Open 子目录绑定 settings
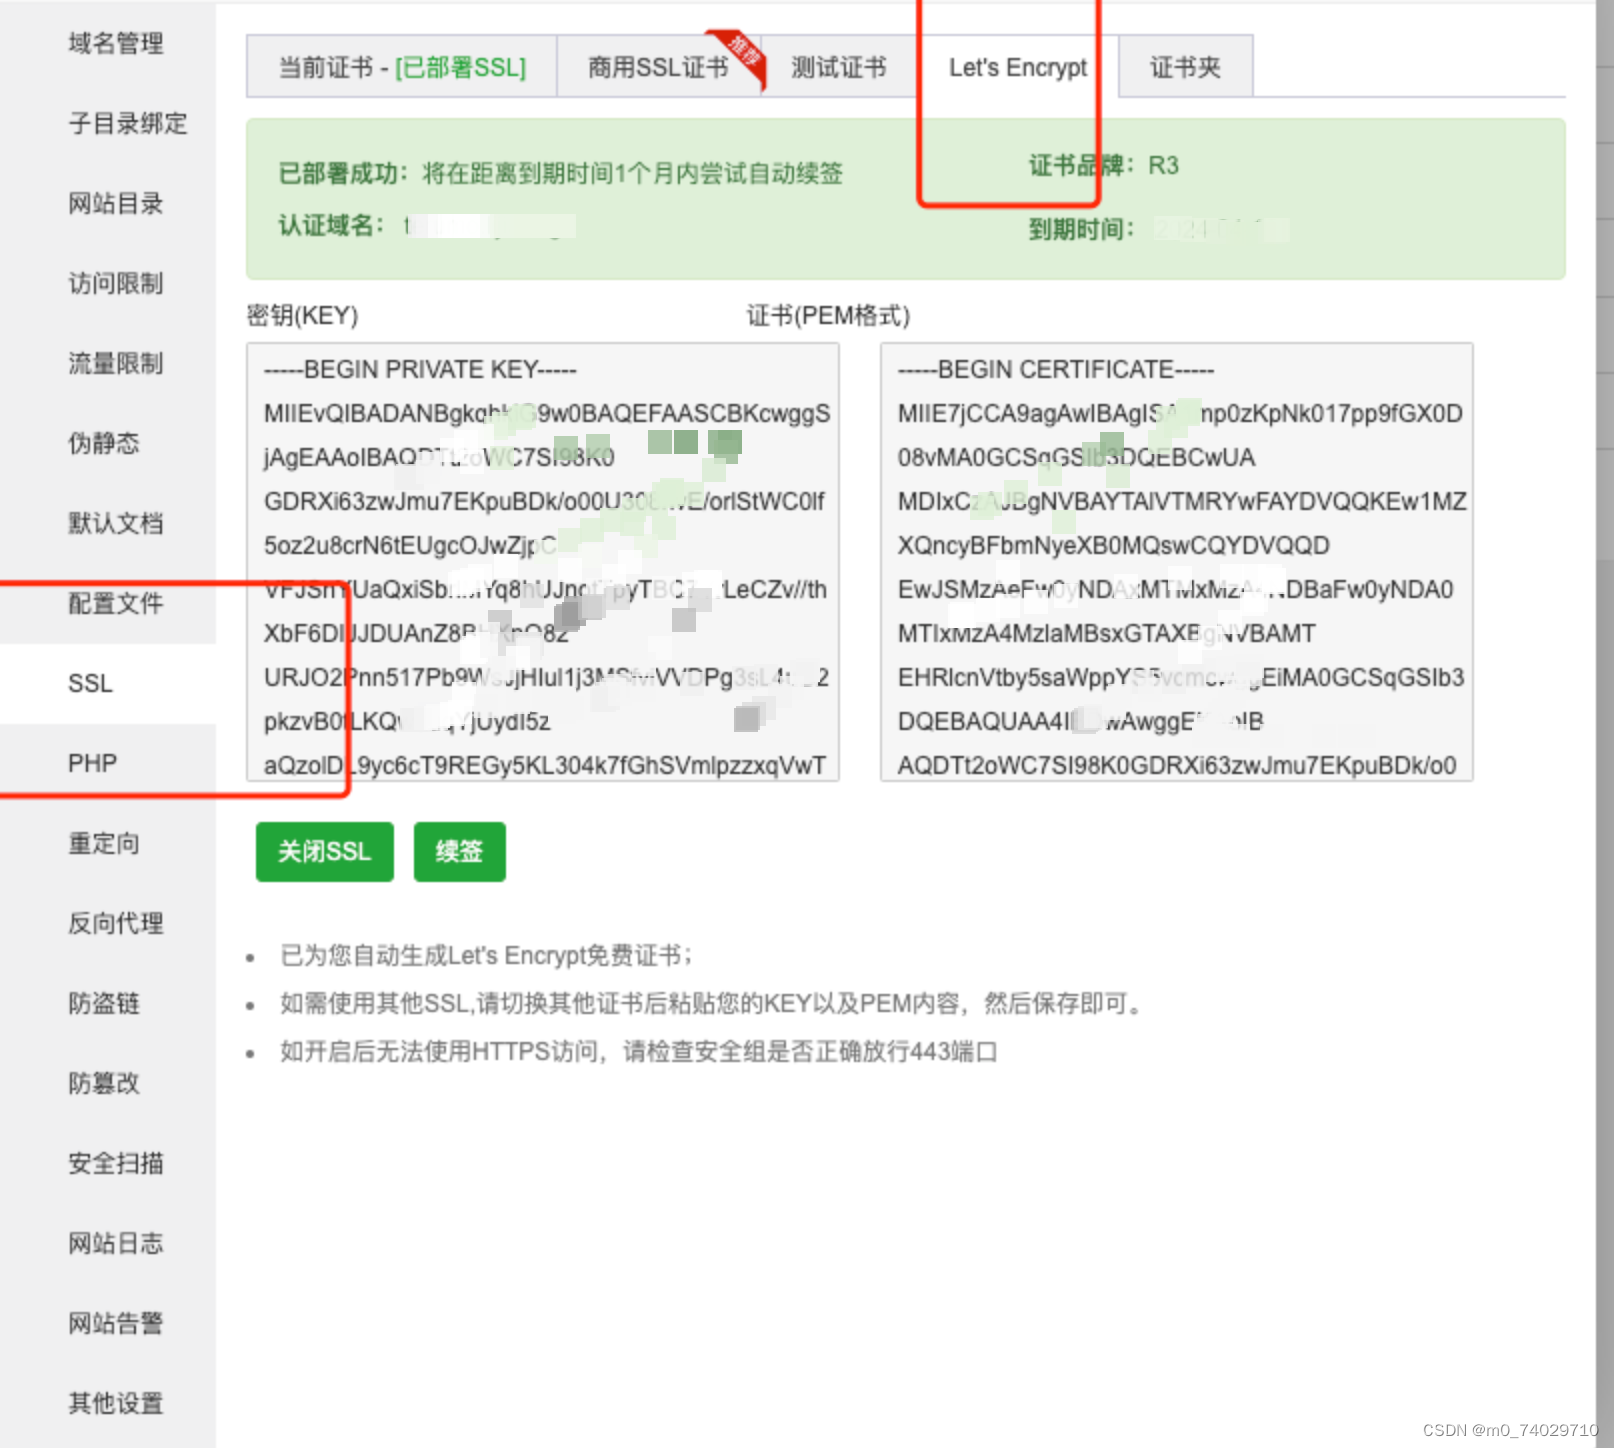This screenshot has height=1448, width=1614. tap(129, 124)
